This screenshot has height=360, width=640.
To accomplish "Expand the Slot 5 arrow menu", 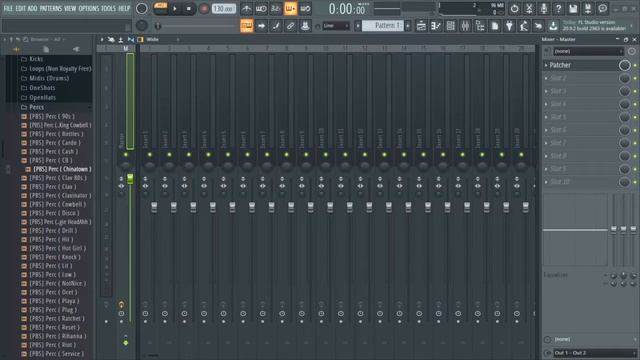I will pos(546,117).
